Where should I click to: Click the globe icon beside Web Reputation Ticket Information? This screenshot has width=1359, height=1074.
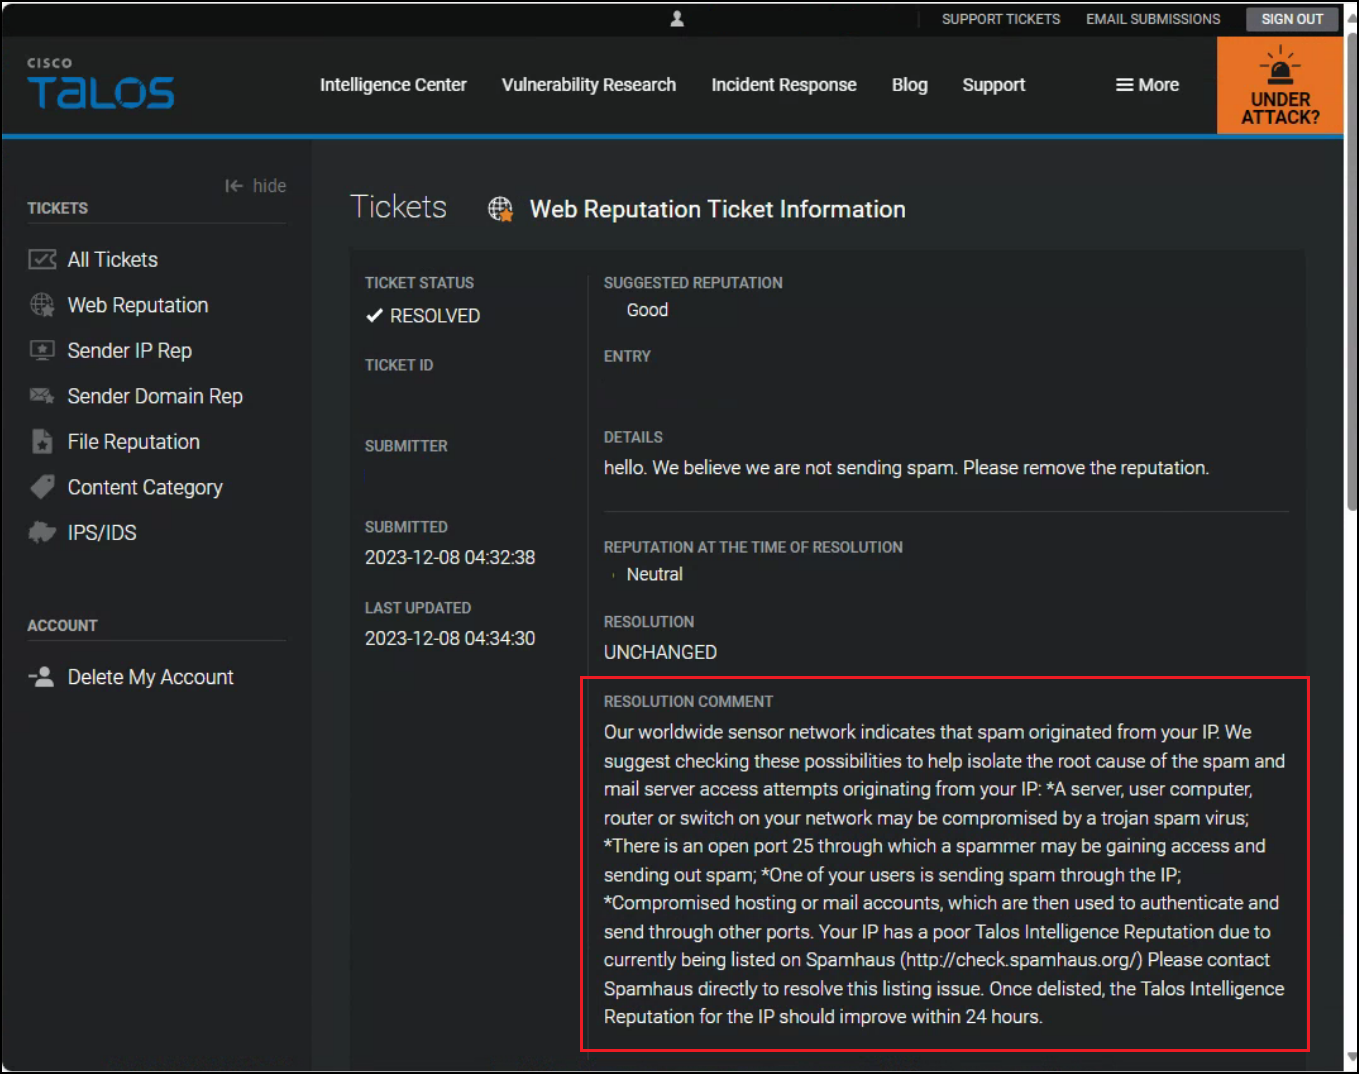[x=500, y=209]
